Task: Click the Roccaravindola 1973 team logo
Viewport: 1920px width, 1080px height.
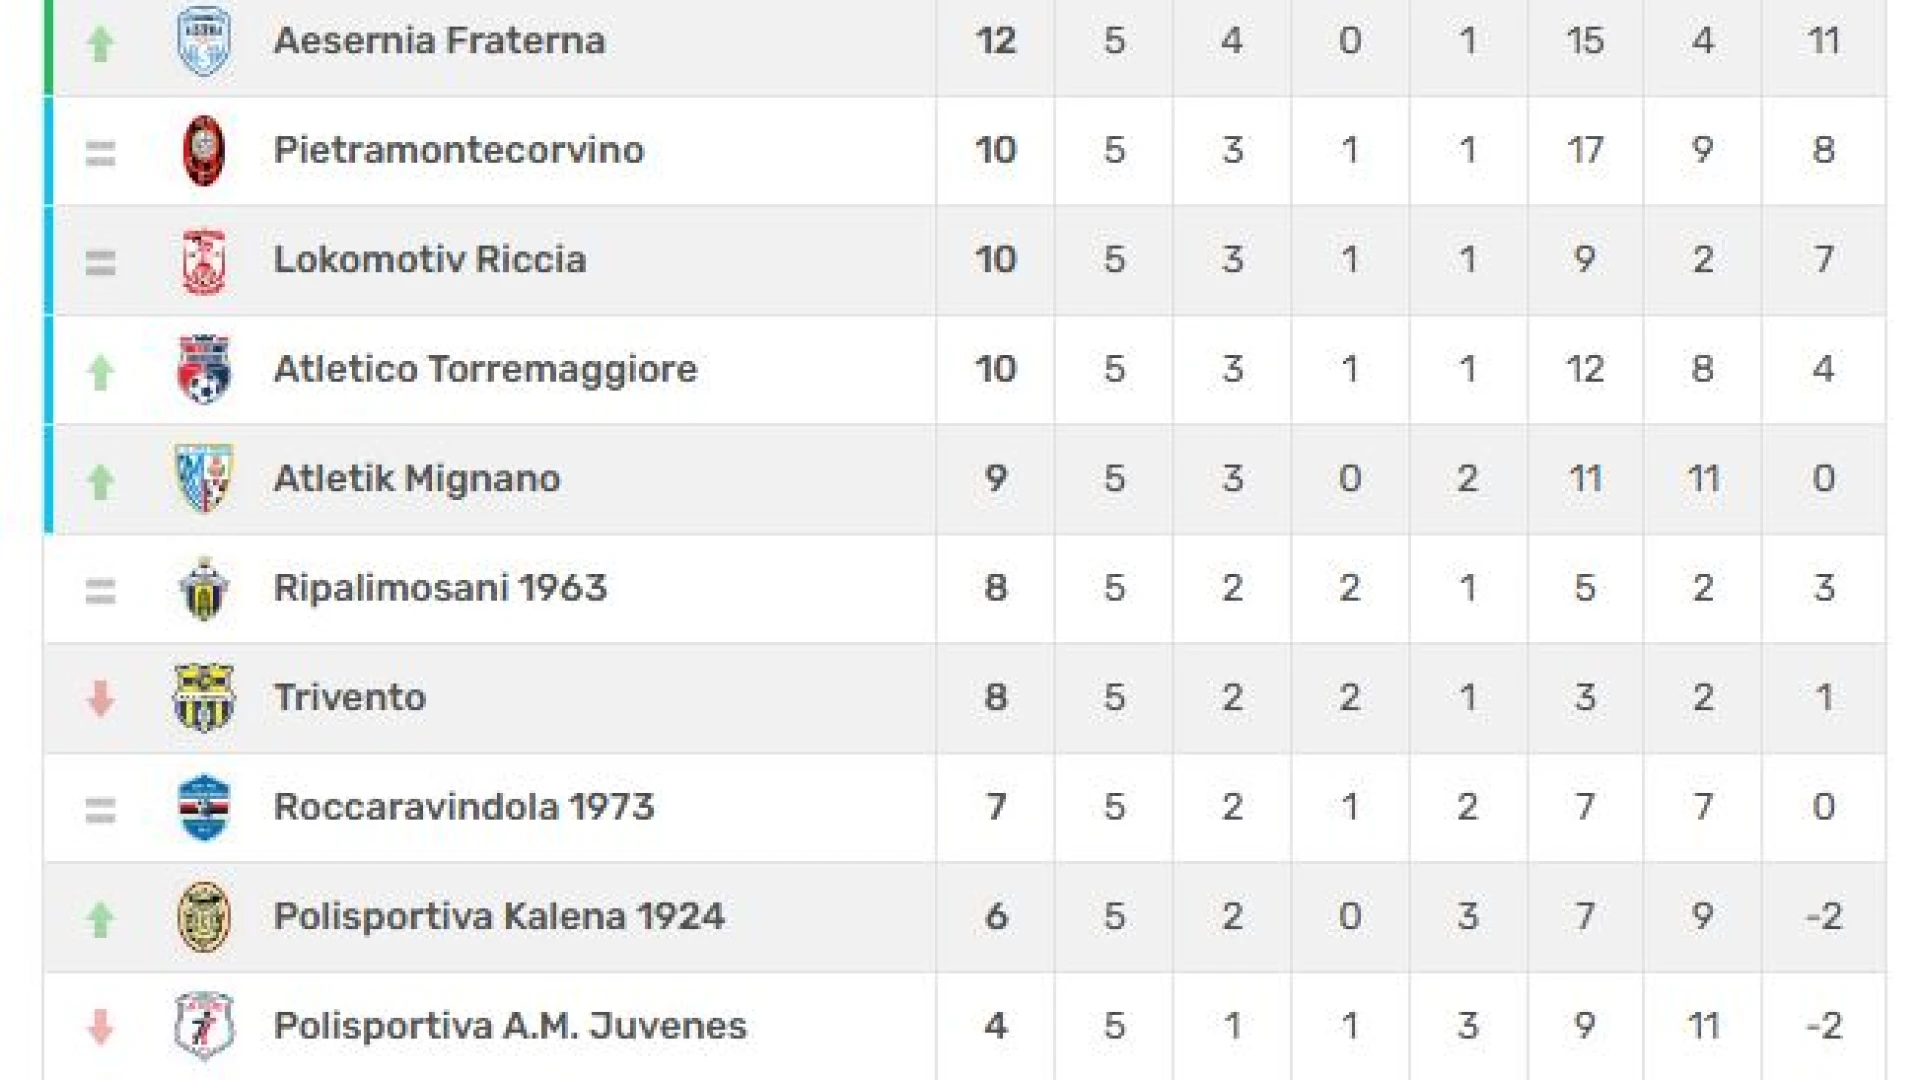Action: 204,807
